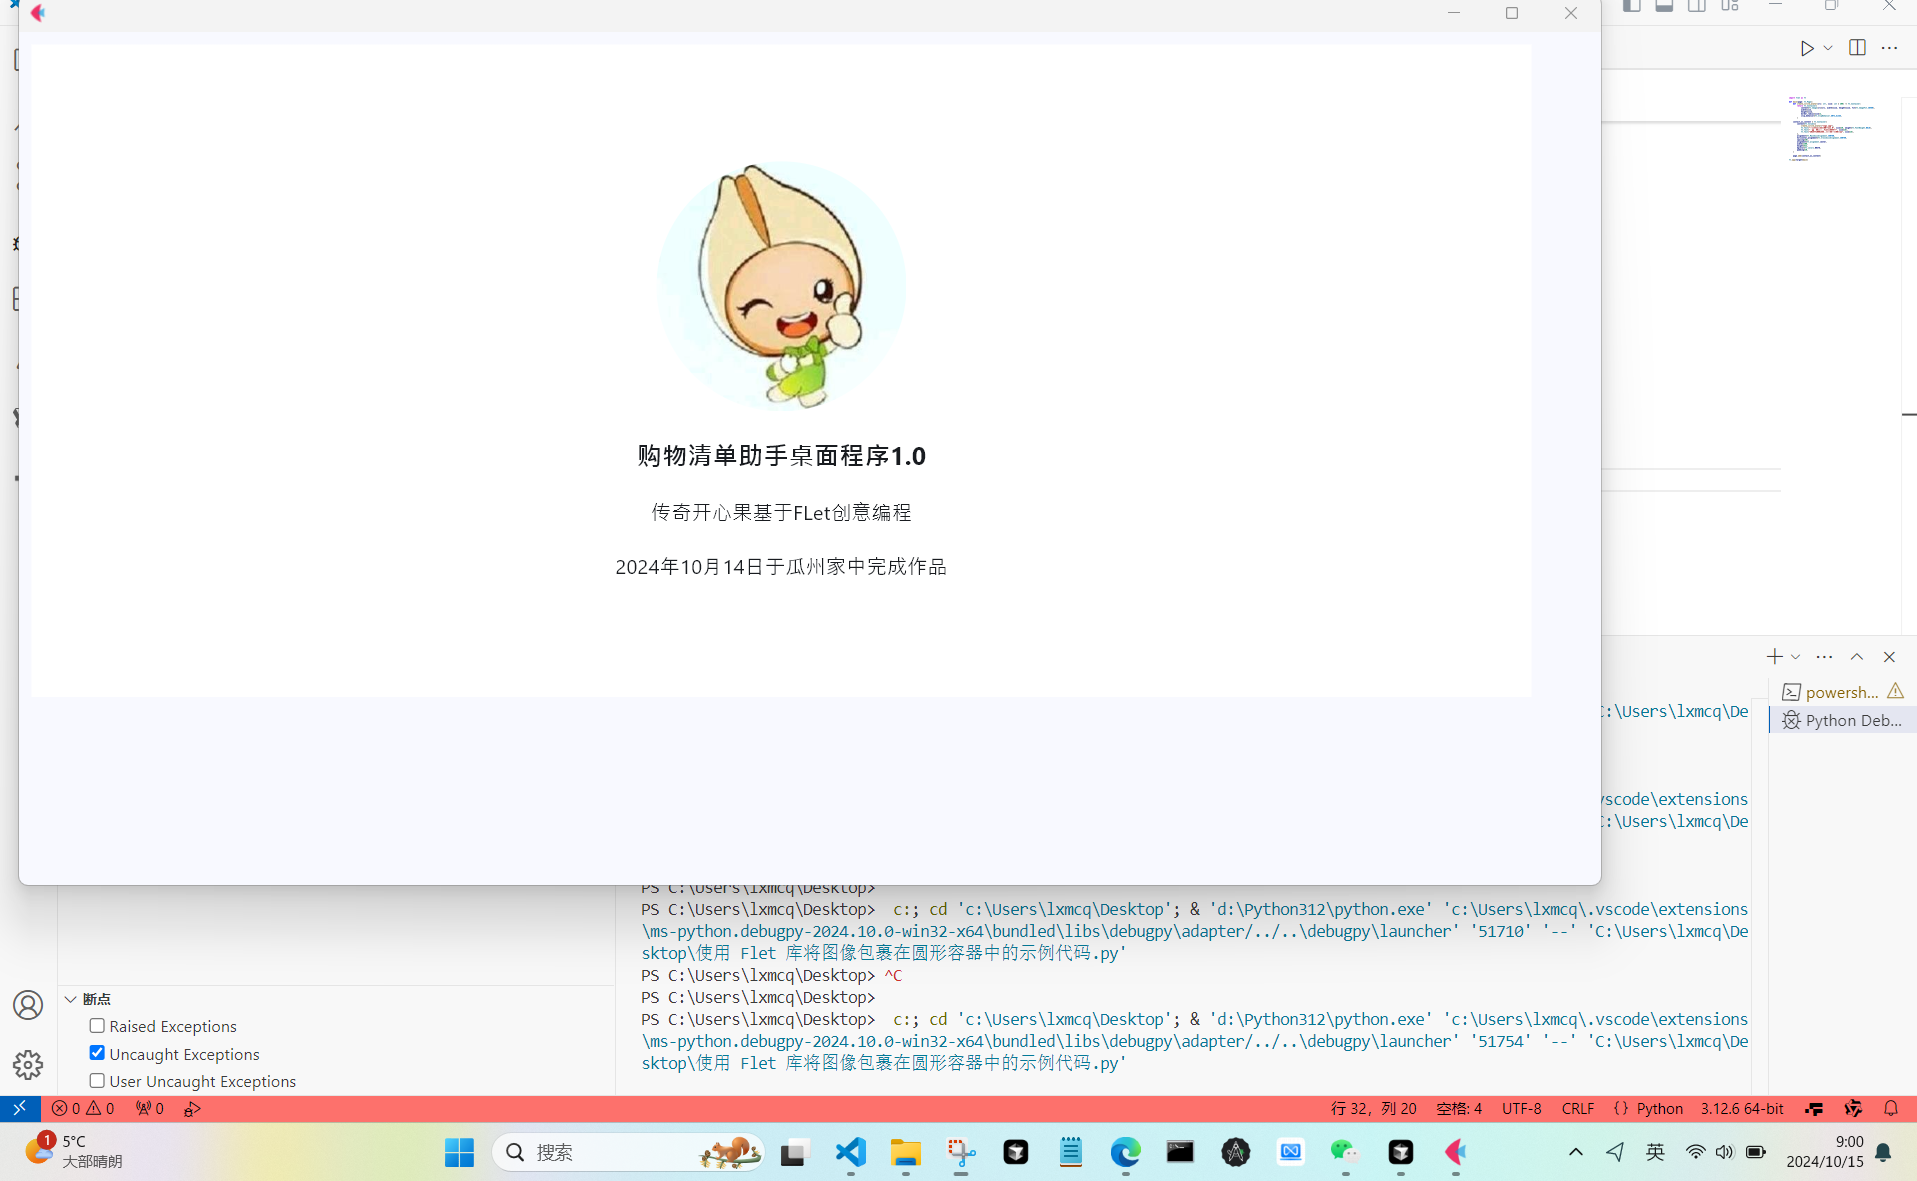Change the CRLF end of line sequence
This screenshot has height=1181, width=1917.
coord(1578,1108)
